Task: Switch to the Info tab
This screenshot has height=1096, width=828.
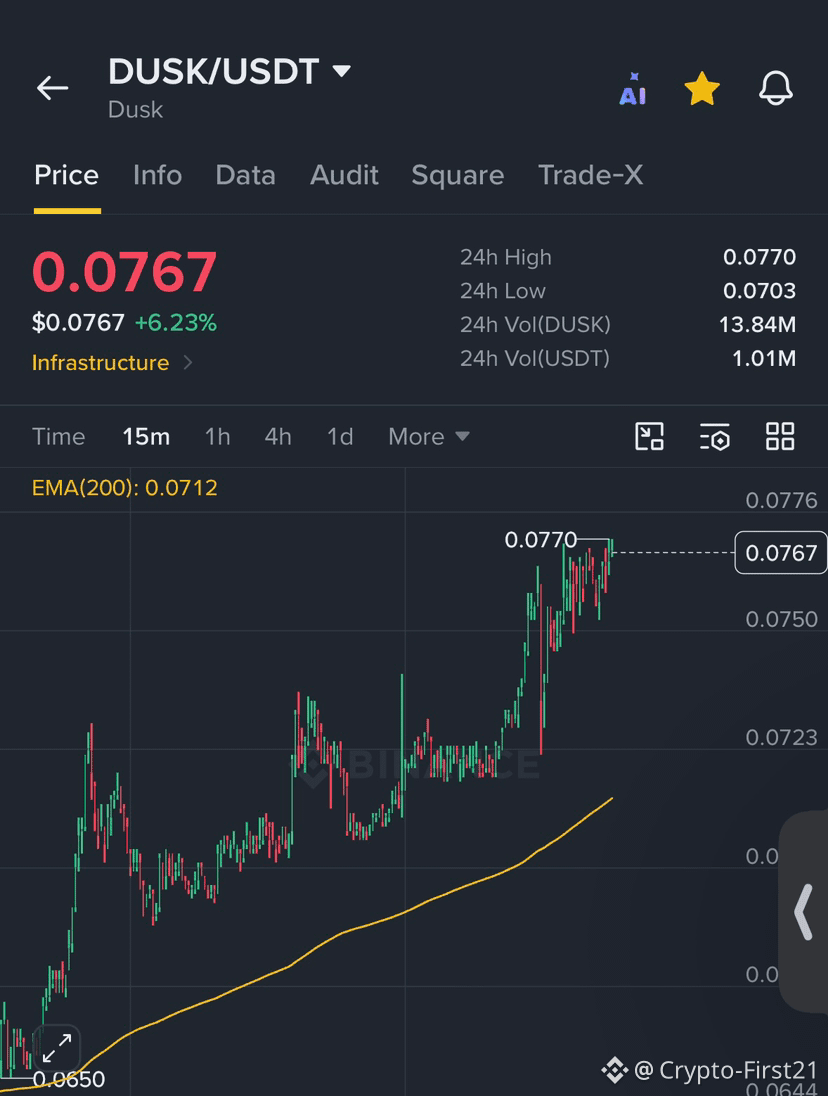Action: click(157, 175)
